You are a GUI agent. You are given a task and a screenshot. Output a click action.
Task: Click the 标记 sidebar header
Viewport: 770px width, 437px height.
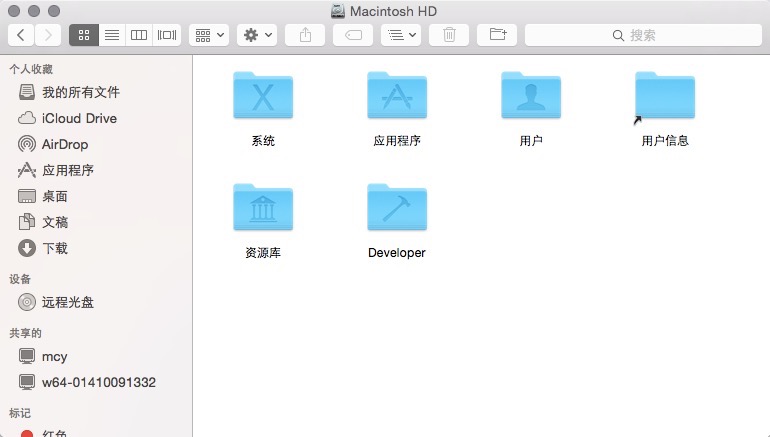[x=20, y=413]
